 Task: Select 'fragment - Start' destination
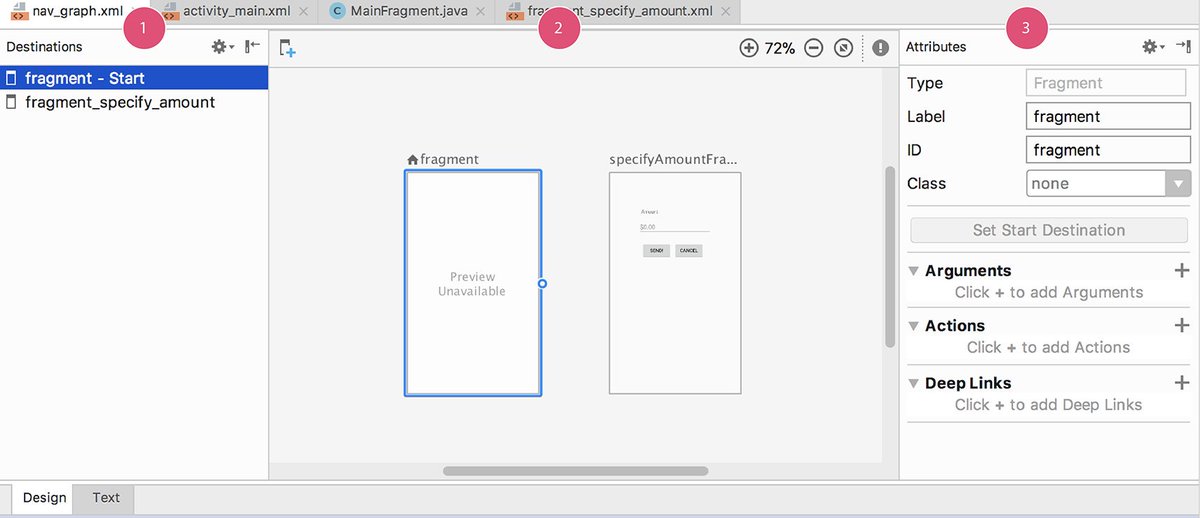pyautogui.click(x=134, y=78)
